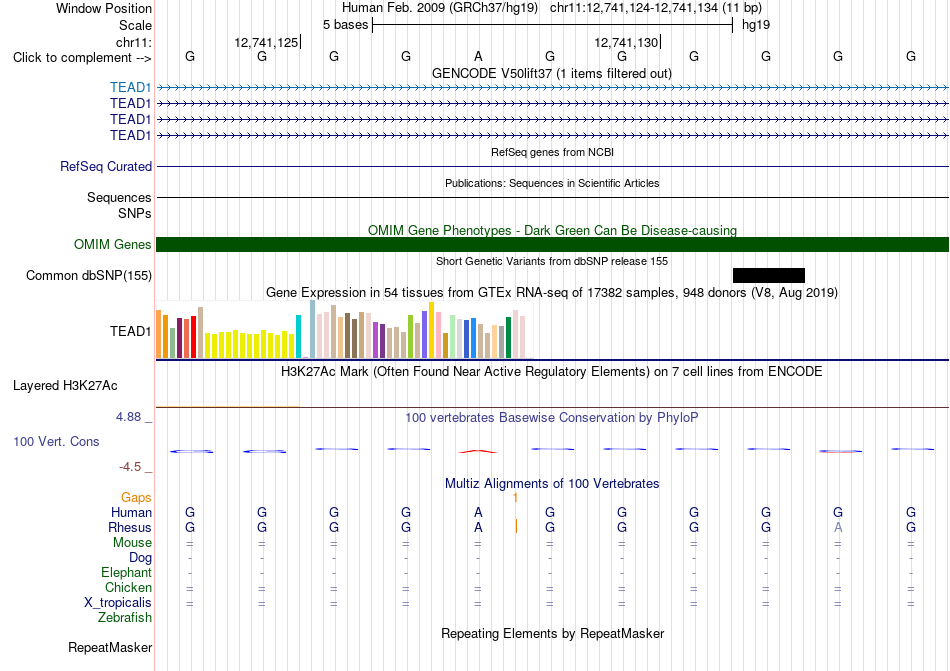Image resolution: width=950 pixels, height=671 pixels.
Task: Click the dark green OMIM Genes bar
Action: pyautogui.click(x=552, y=245)
